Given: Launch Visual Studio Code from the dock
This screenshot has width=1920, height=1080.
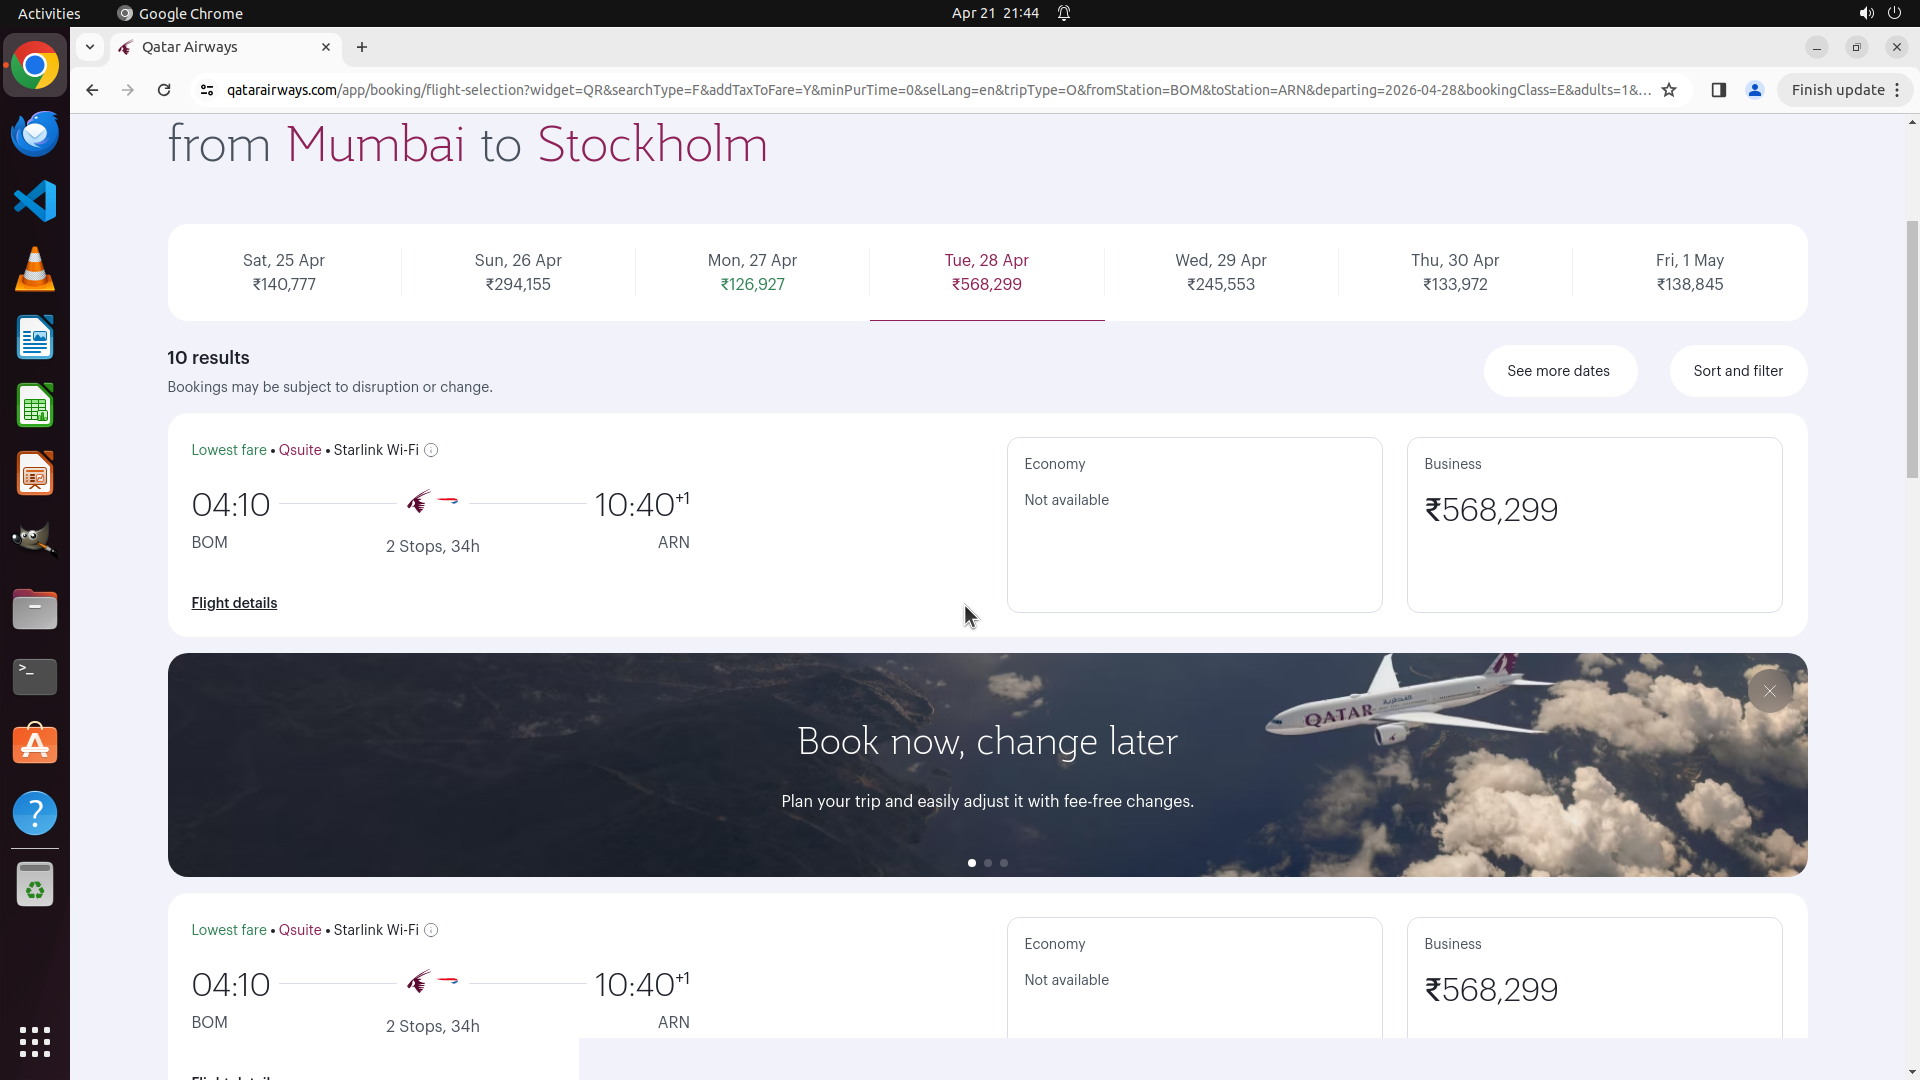Looking at the screenshot, I should 35,201.
